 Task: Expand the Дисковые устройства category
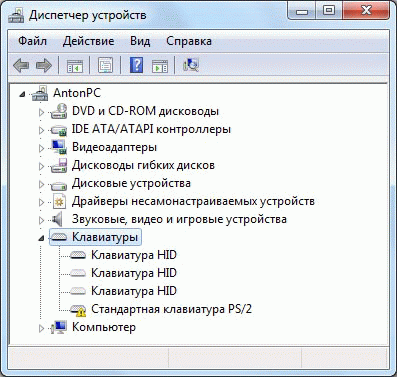click(41, 184)
